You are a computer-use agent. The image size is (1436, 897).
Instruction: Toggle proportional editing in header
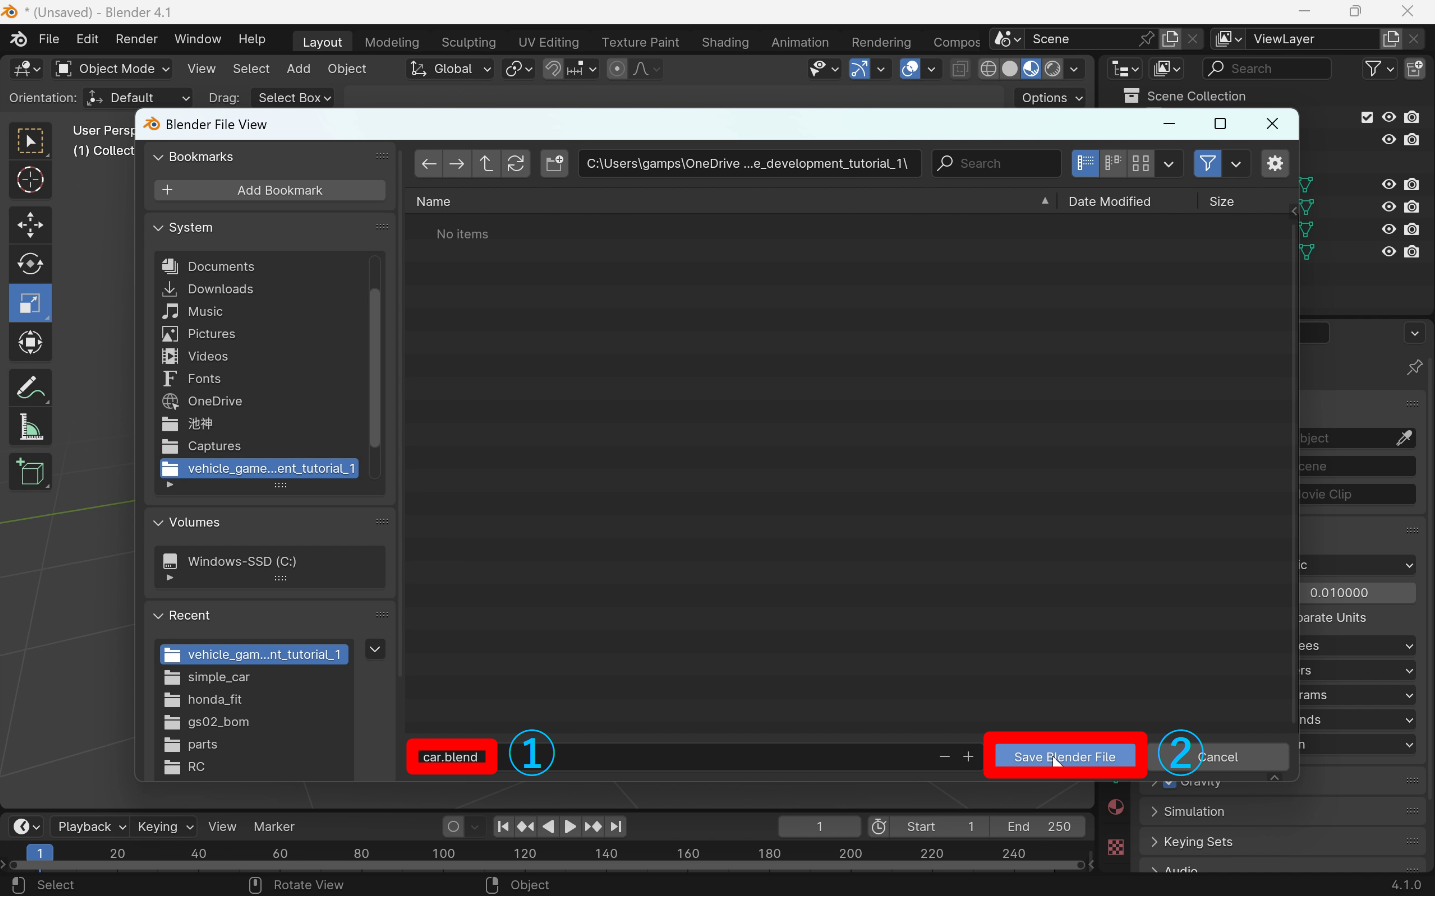tap(617, 69)
